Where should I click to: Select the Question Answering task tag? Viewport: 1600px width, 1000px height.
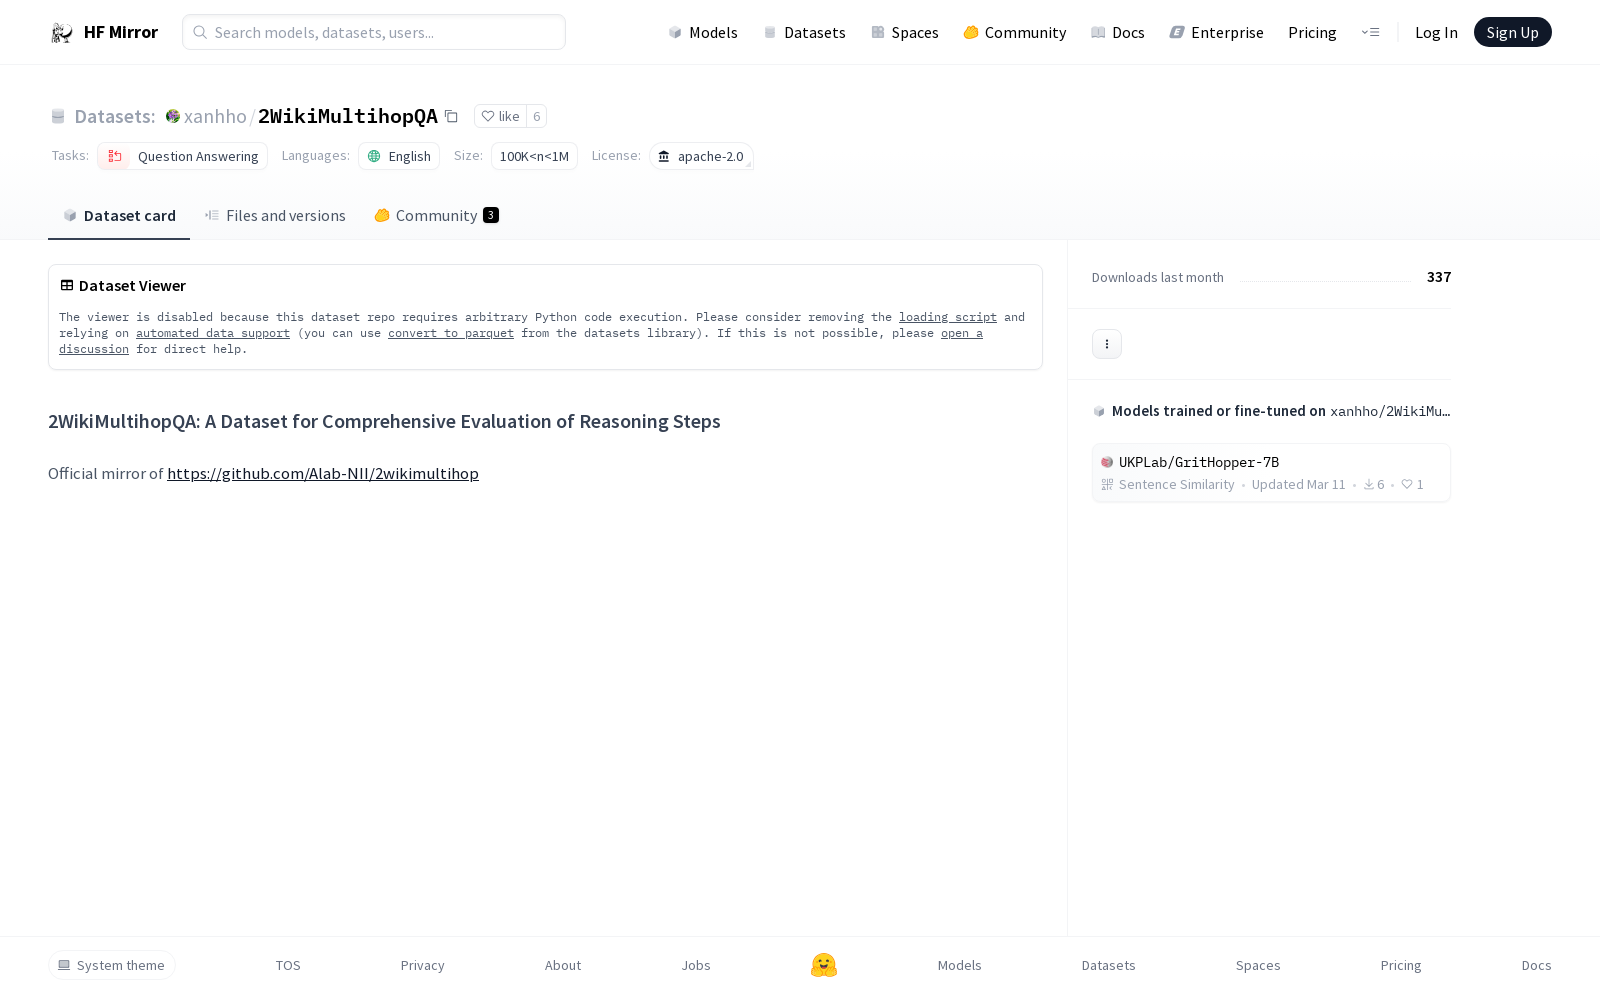pos(182,156)
